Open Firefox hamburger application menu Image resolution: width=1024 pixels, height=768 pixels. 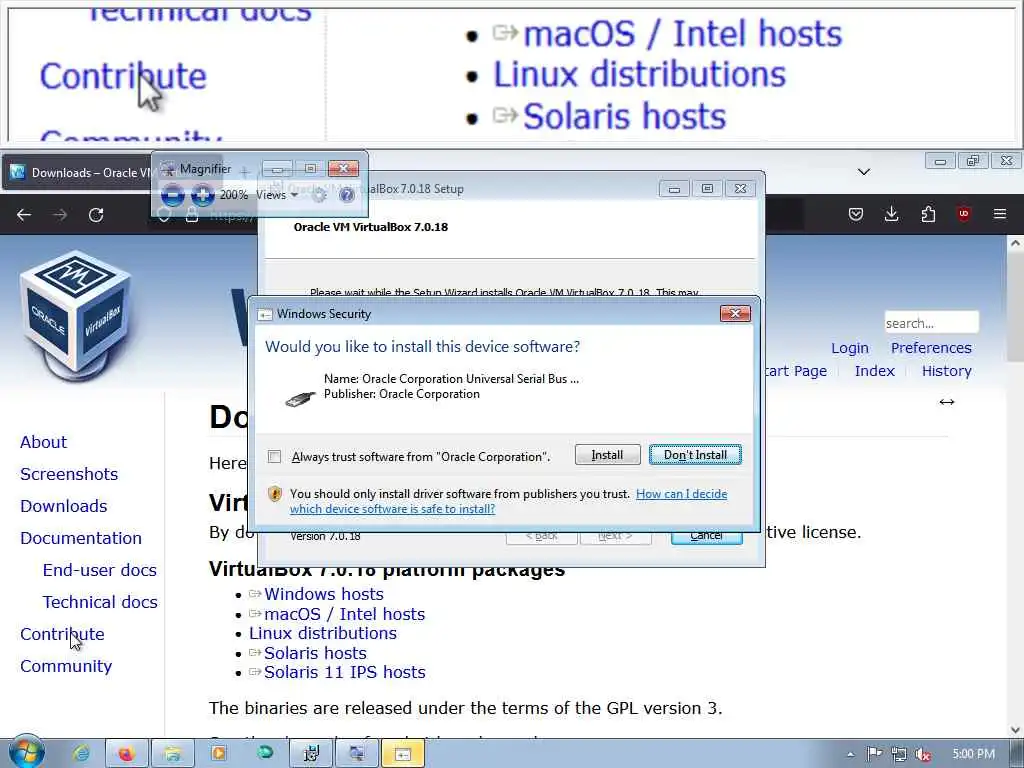1000,214
